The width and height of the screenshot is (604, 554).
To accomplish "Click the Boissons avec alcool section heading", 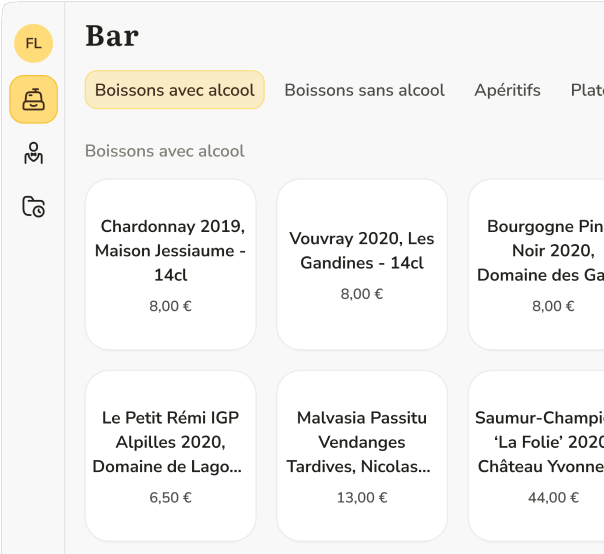I will tap(164, 151).
